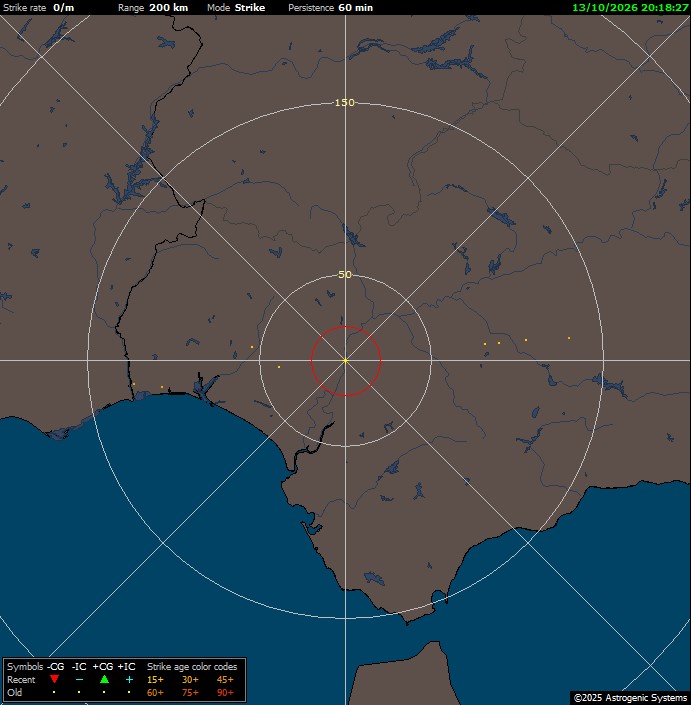
Task: Click the 45+ strike age color code
Action: [x=225, y=679]
